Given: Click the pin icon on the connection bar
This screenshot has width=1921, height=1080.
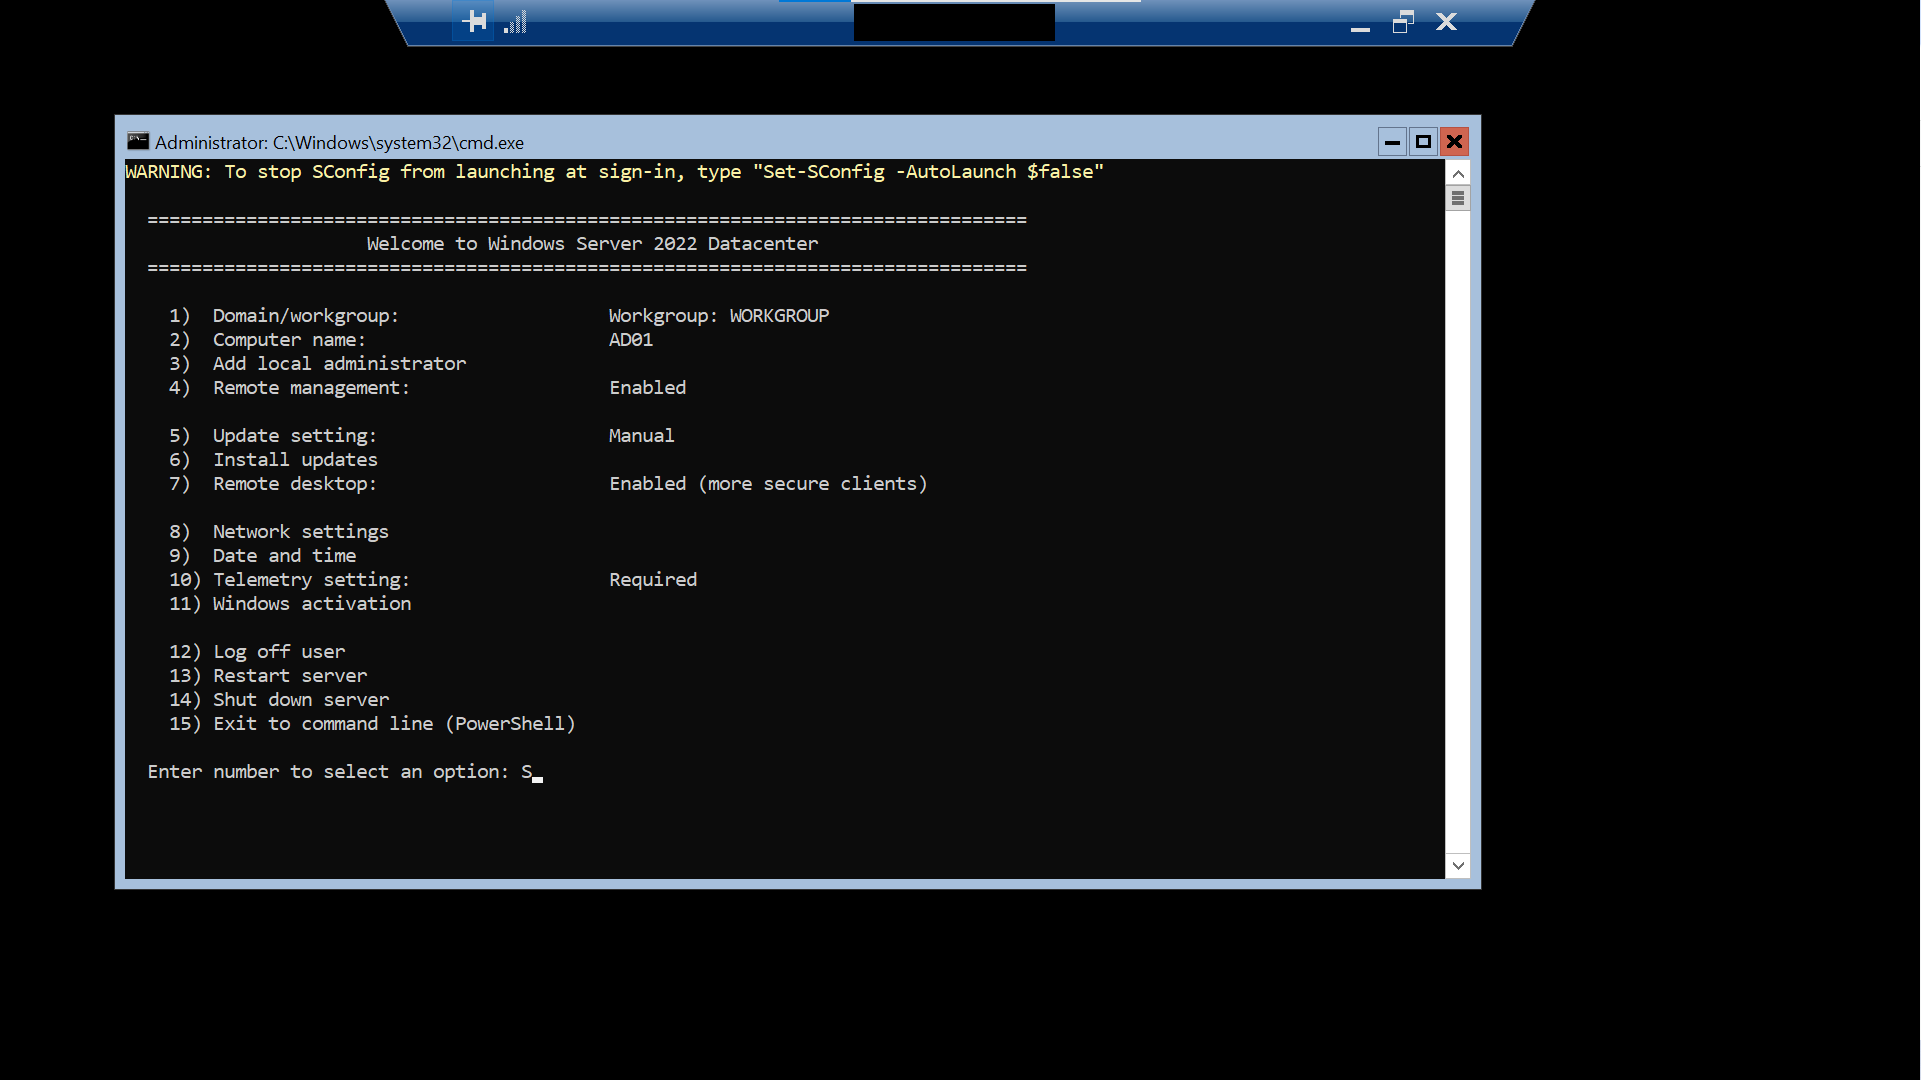Looking at the screenshot, I should pos(472,20).
